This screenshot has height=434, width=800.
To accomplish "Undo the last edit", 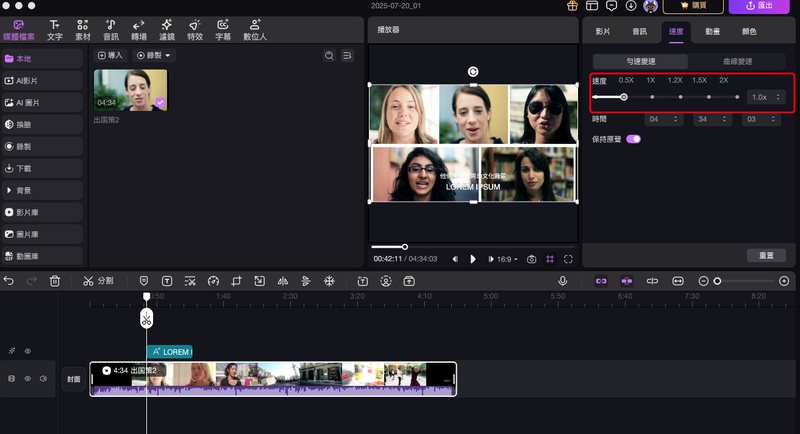I will [x=9, y=281].
